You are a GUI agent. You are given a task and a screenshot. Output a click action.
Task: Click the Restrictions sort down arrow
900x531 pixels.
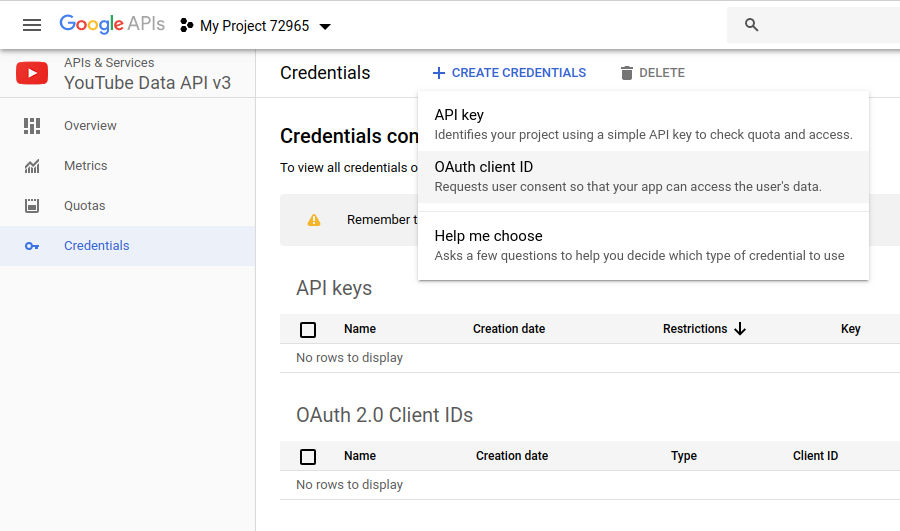coord(740,329)
